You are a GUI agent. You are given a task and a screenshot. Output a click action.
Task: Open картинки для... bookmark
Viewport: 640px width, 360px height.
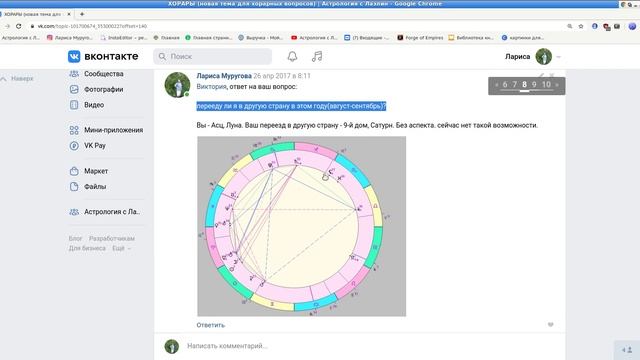(523, 38)
